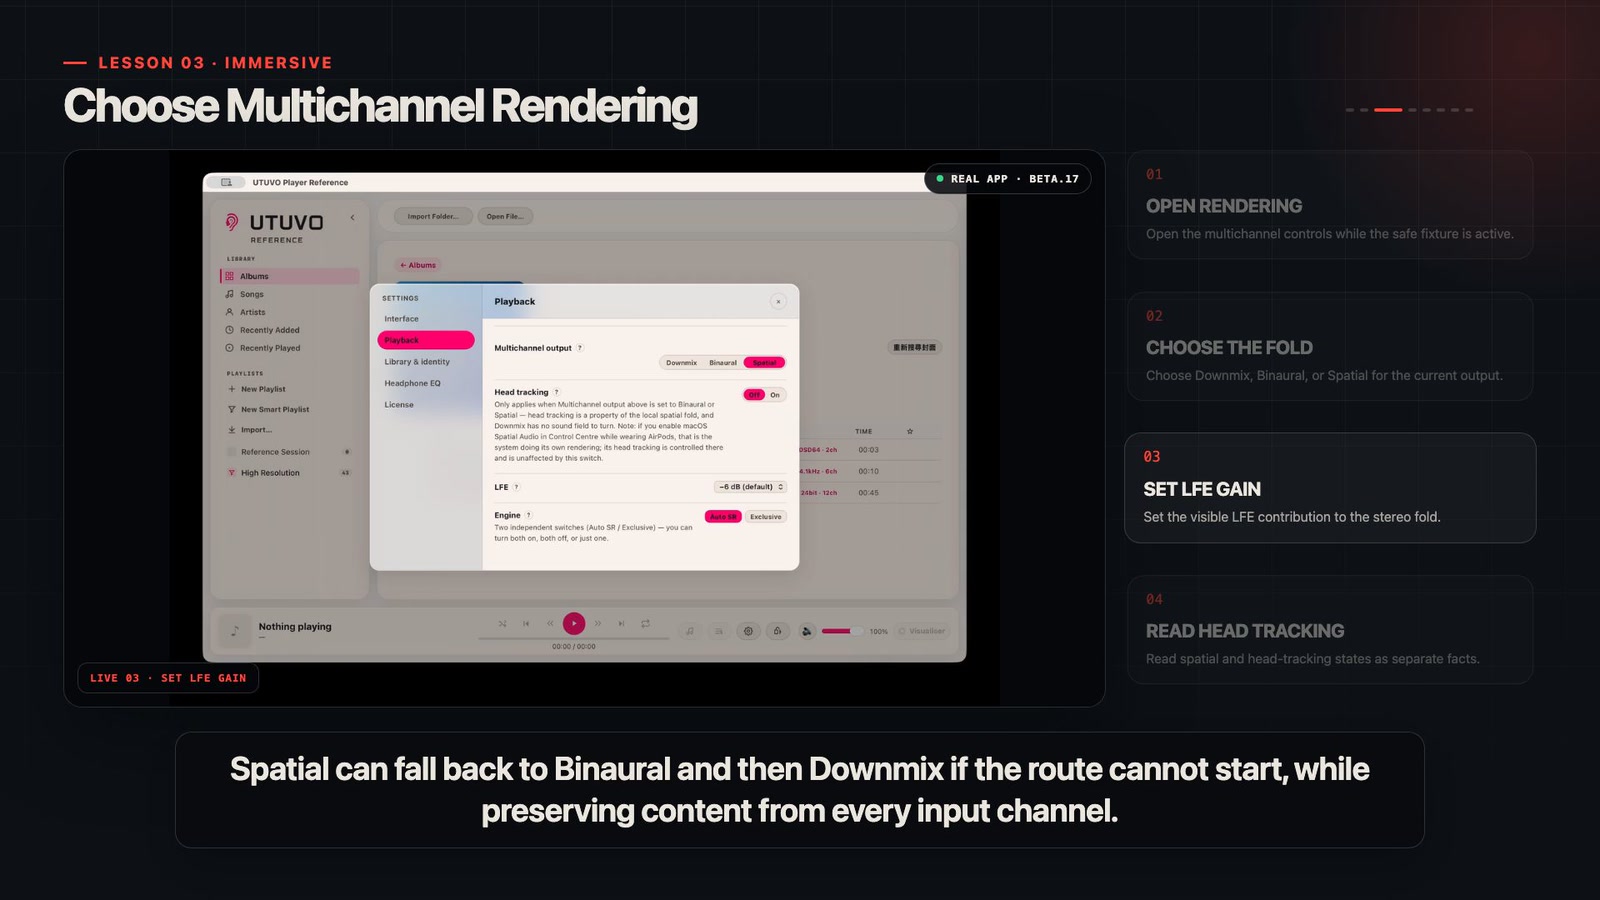Screen dimensions: 1600x900
Task: Select the 04 Read Head Tracking step card
Action: tap(1330, 630)
